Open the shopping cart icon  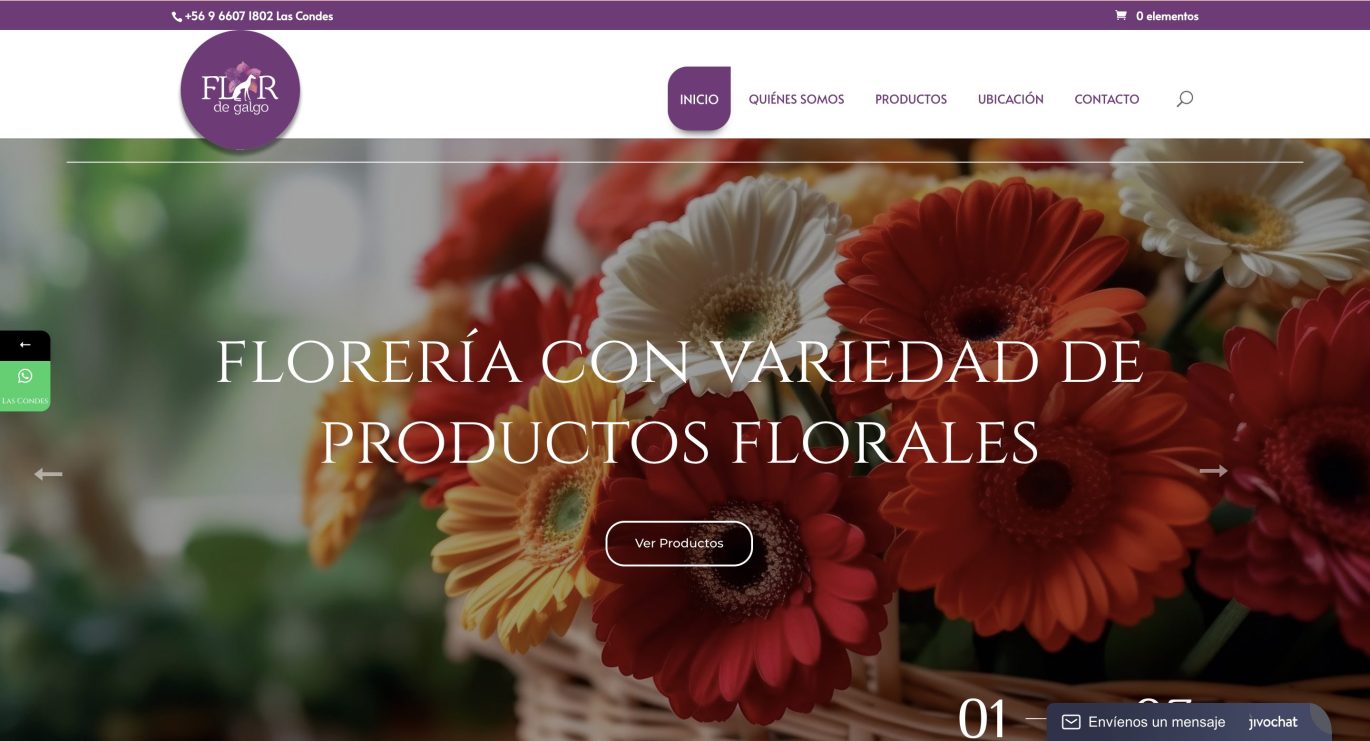pos(1121,16)
